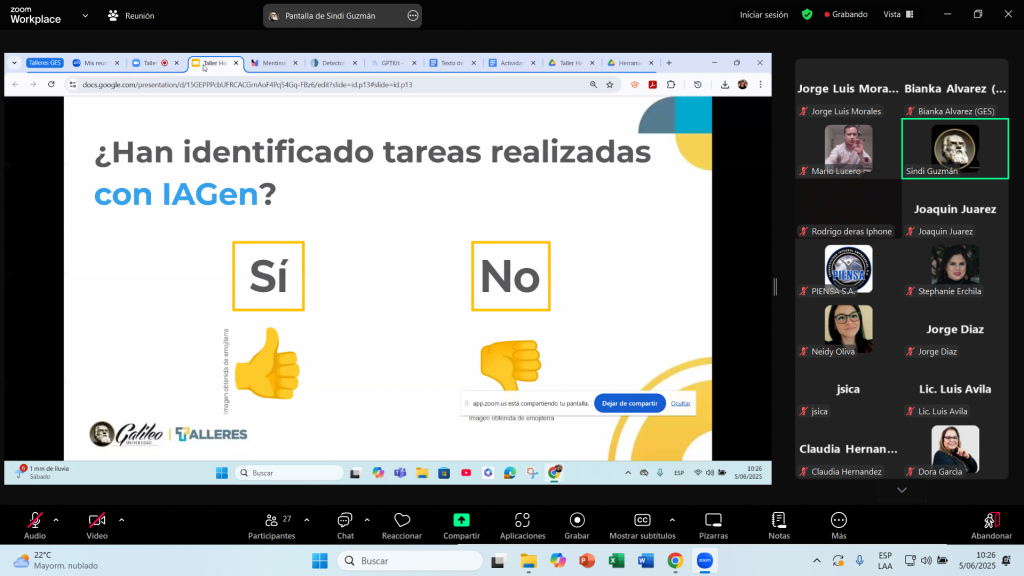Open the Notas tool
The width and height of the screenshot is (1024, 576).
click(778, 521)
